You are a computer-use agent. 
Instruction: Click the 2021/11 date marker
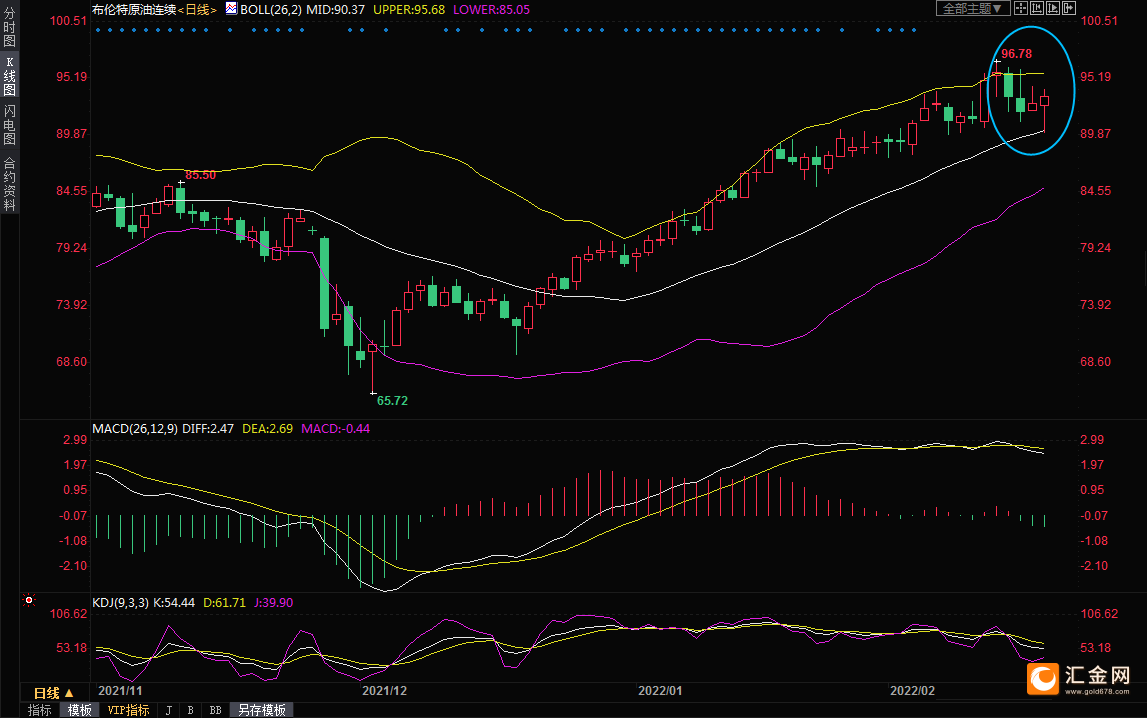coord(120,690)
